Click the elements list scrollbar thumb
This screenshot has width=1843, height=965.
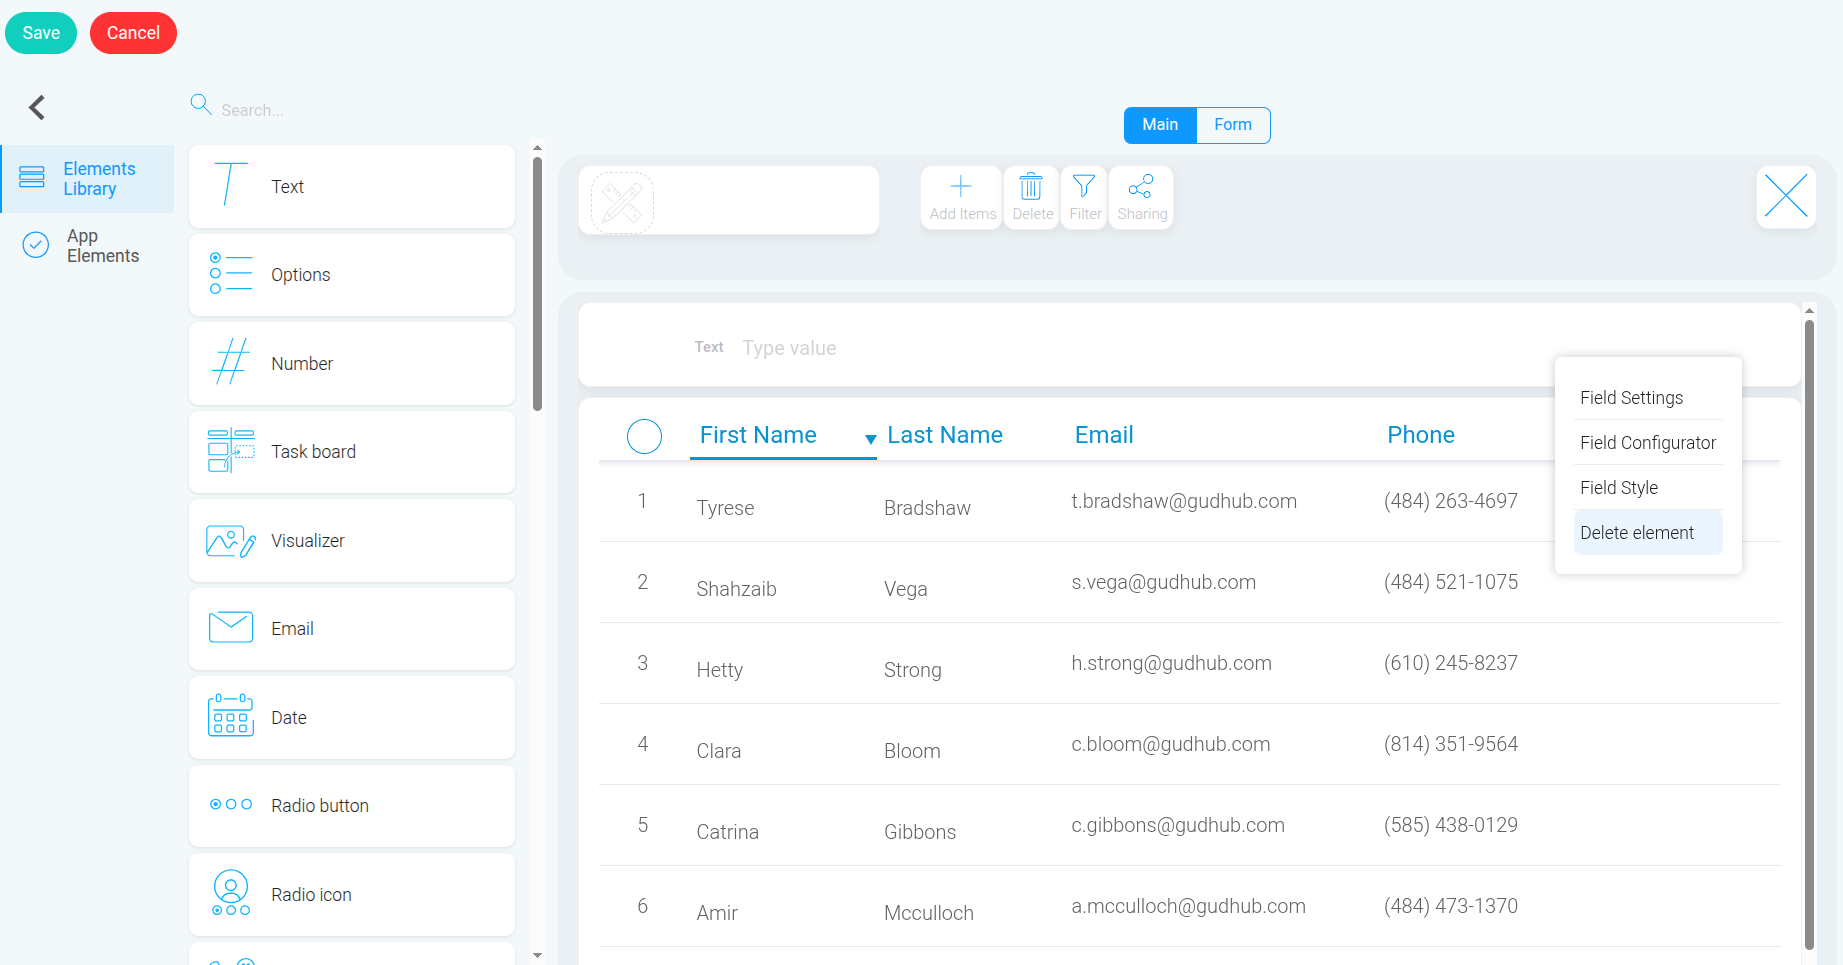[538, 284]
